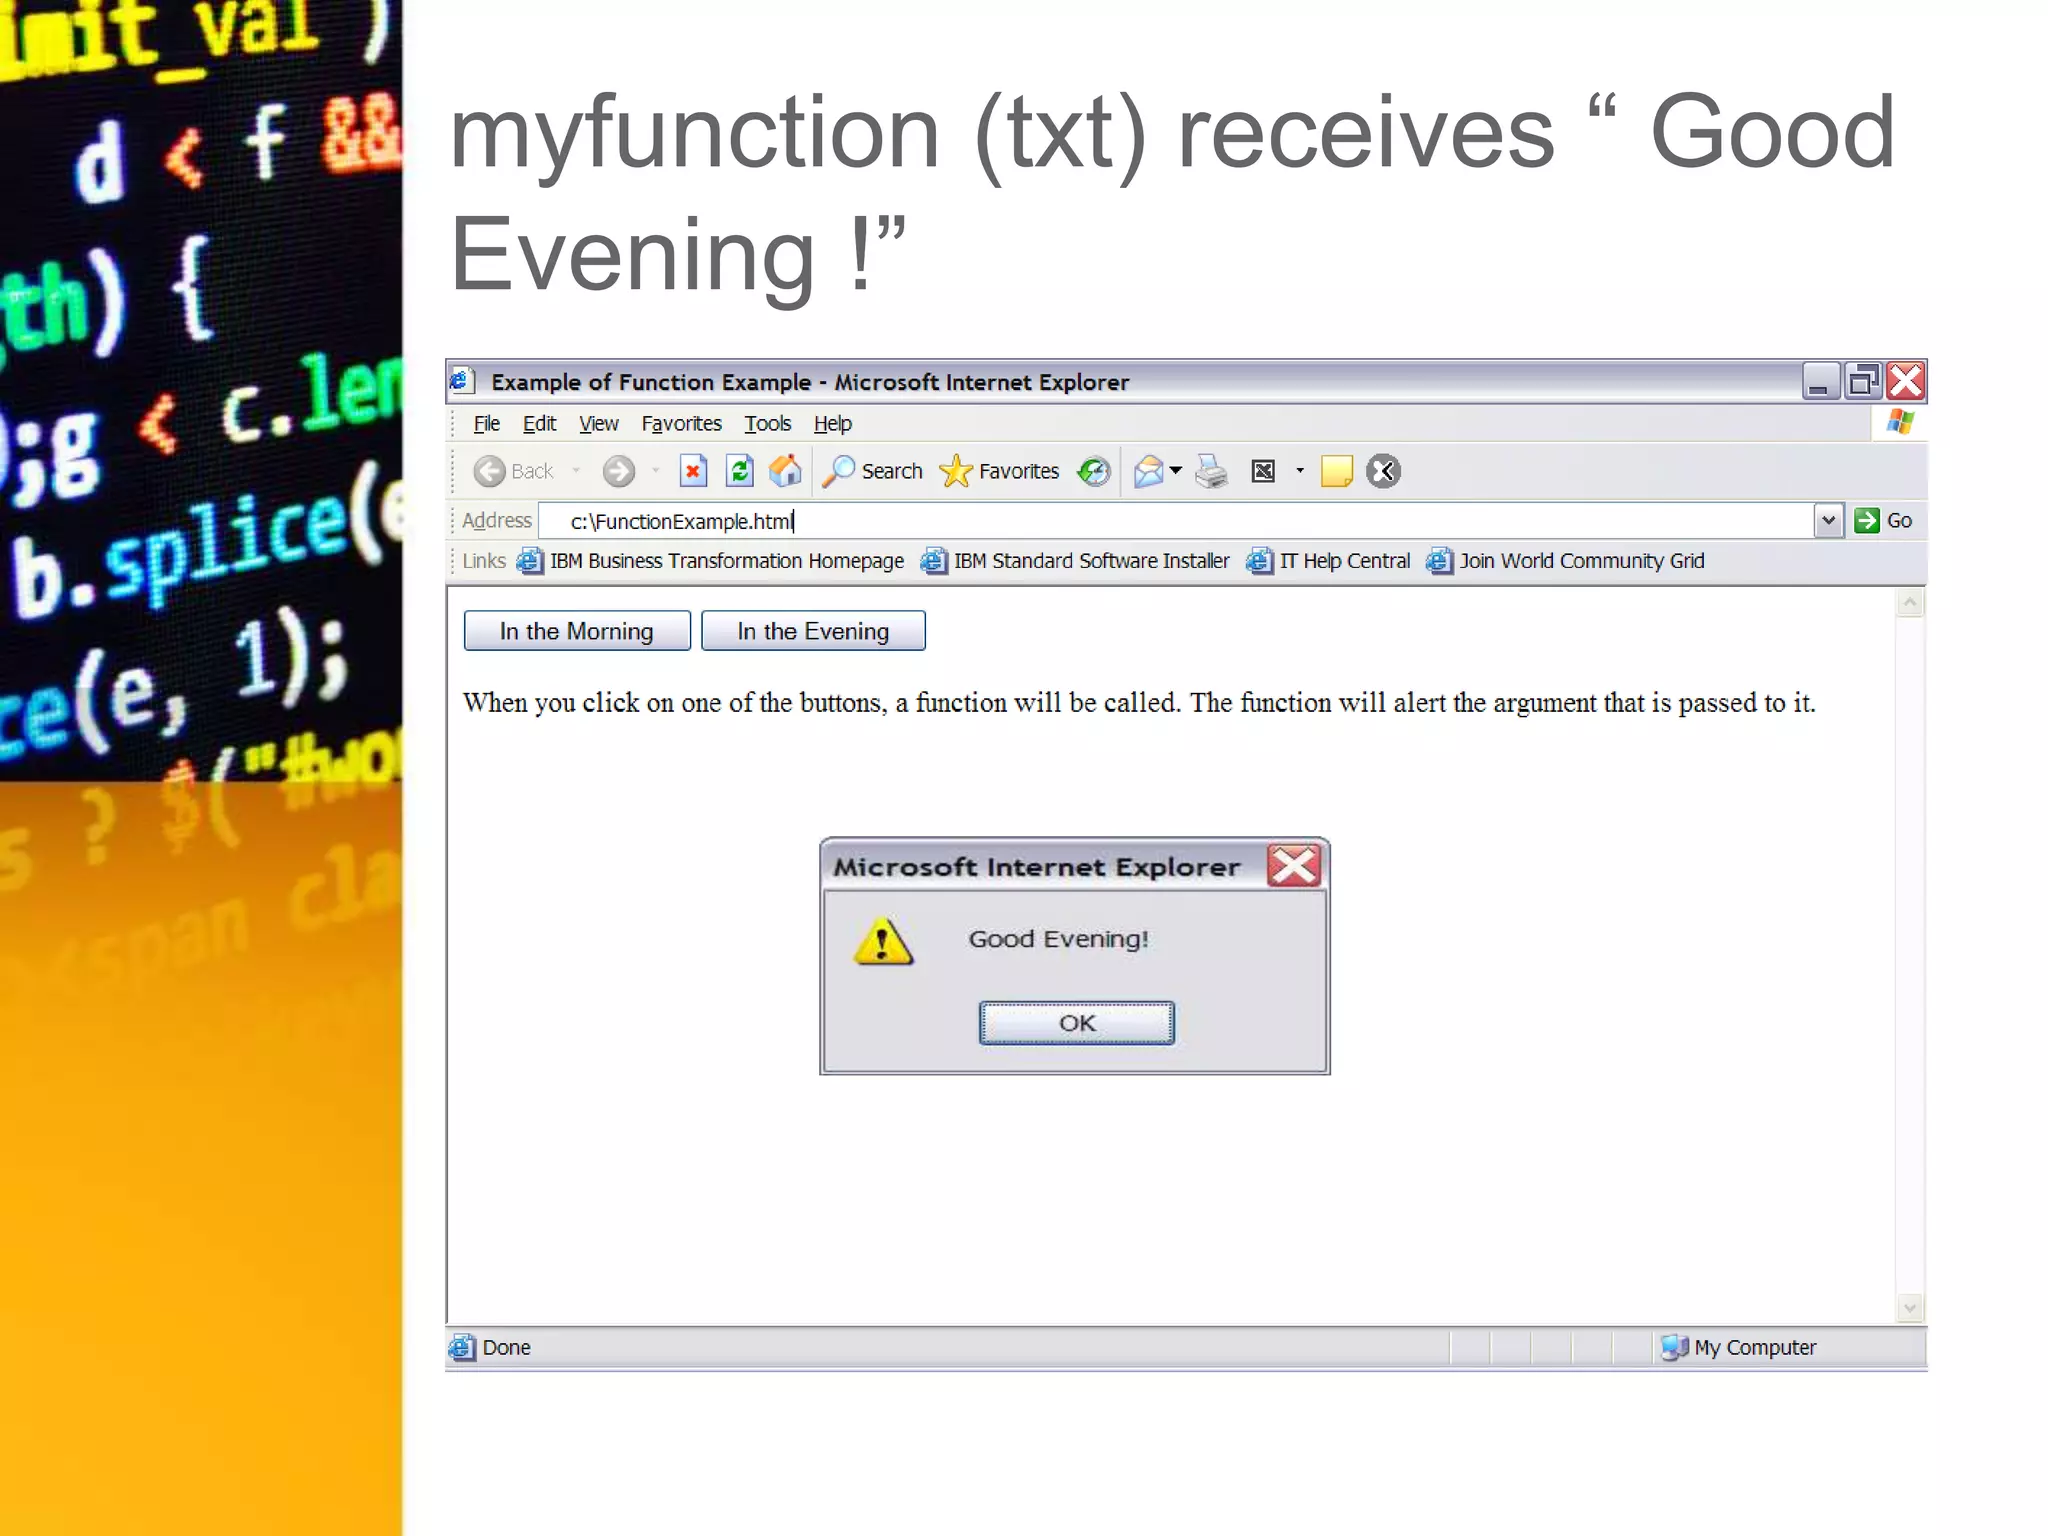Viewport: 2048px width, 1536px height.
Task: Click the yellow note icon
Action: pos(1337,471)
